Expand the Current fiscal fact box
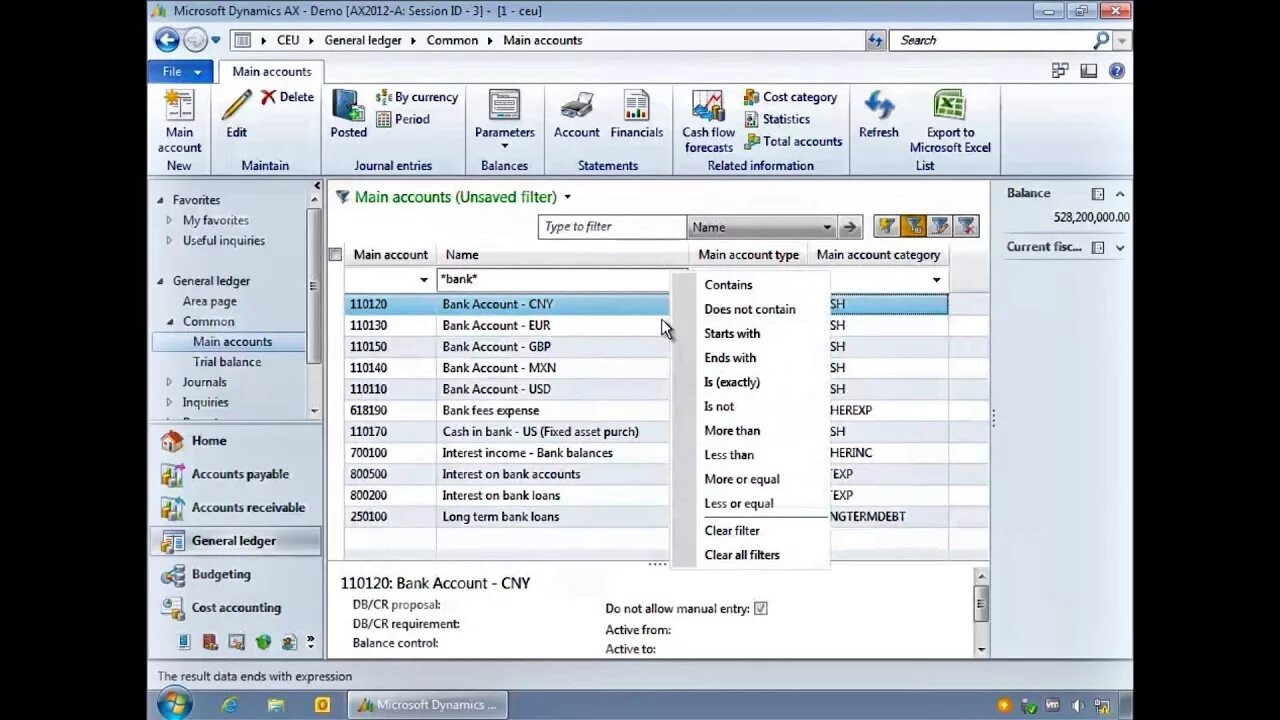The width and height of the screenshot is (1280, 720). point(1120,247)
